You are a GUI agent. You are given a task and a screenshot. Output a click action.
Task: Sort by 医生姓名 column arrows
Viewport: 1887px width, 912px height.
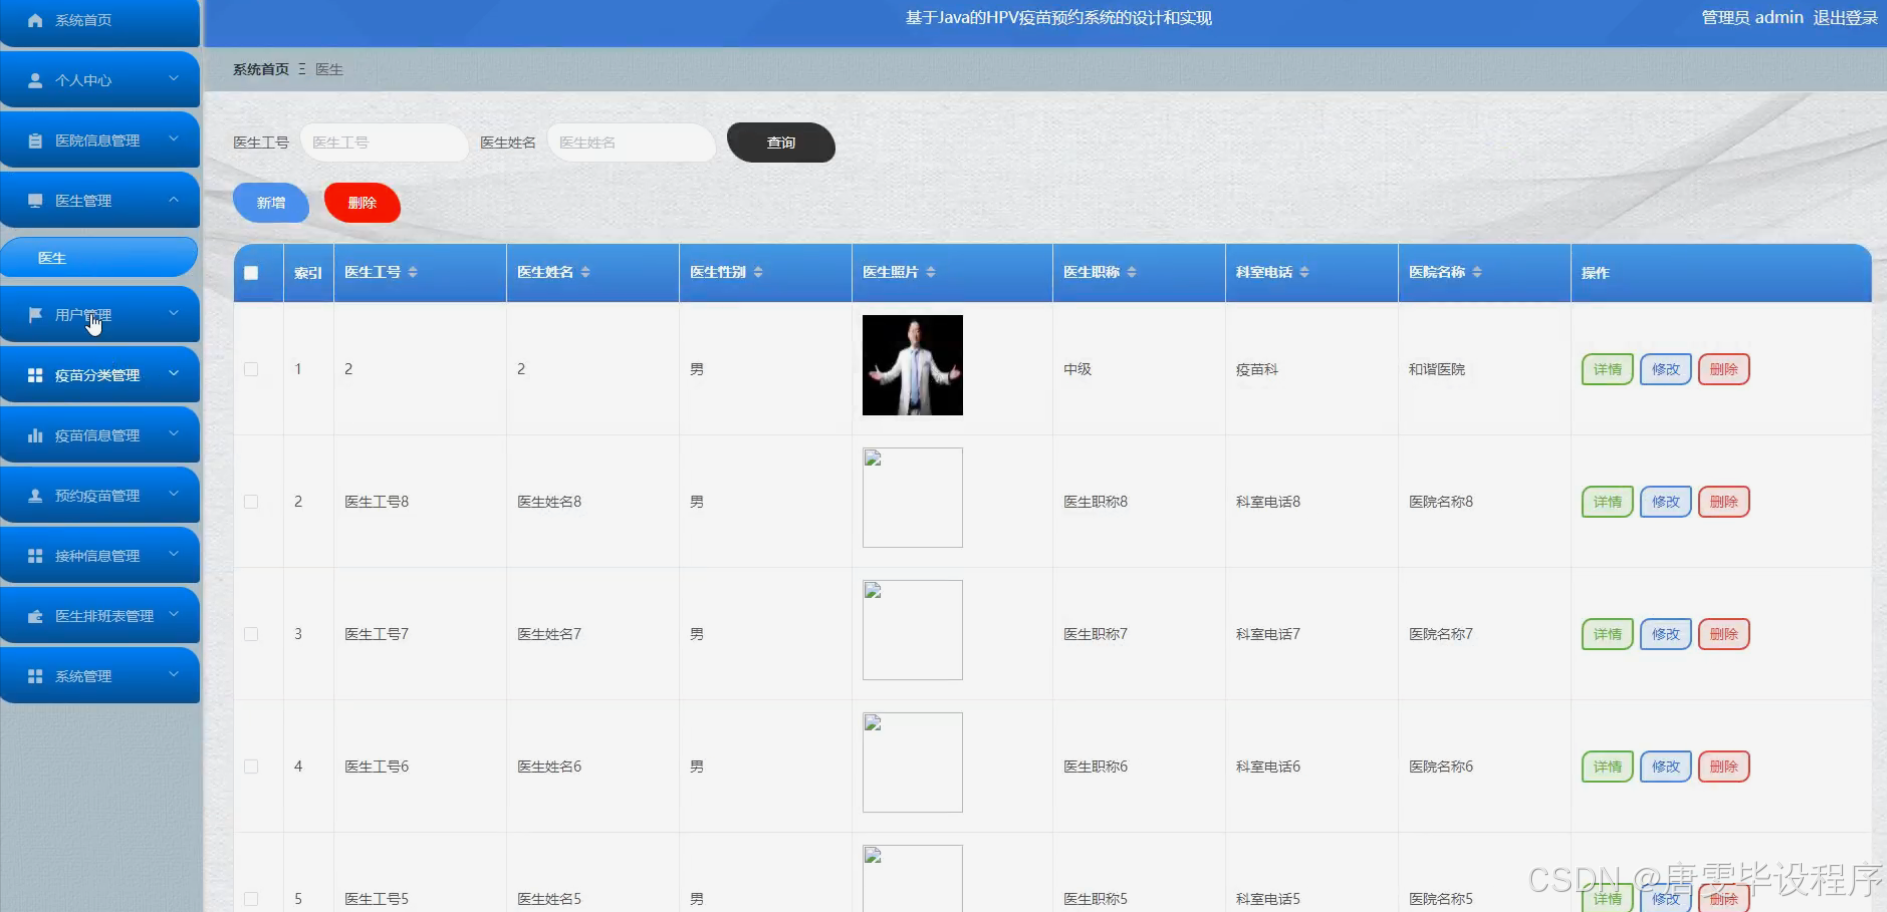[586, 272]
